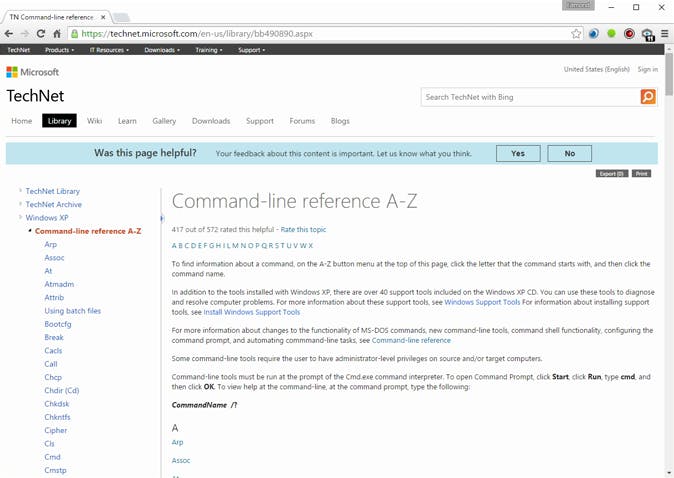The image size is (674, 478).
Task: Open Cacls in the sidebar tree
Action: click(53, 351)
